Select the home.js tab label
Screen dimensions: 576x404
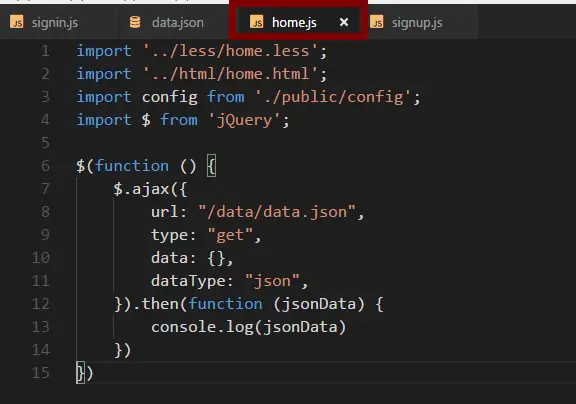pos(294,23)
